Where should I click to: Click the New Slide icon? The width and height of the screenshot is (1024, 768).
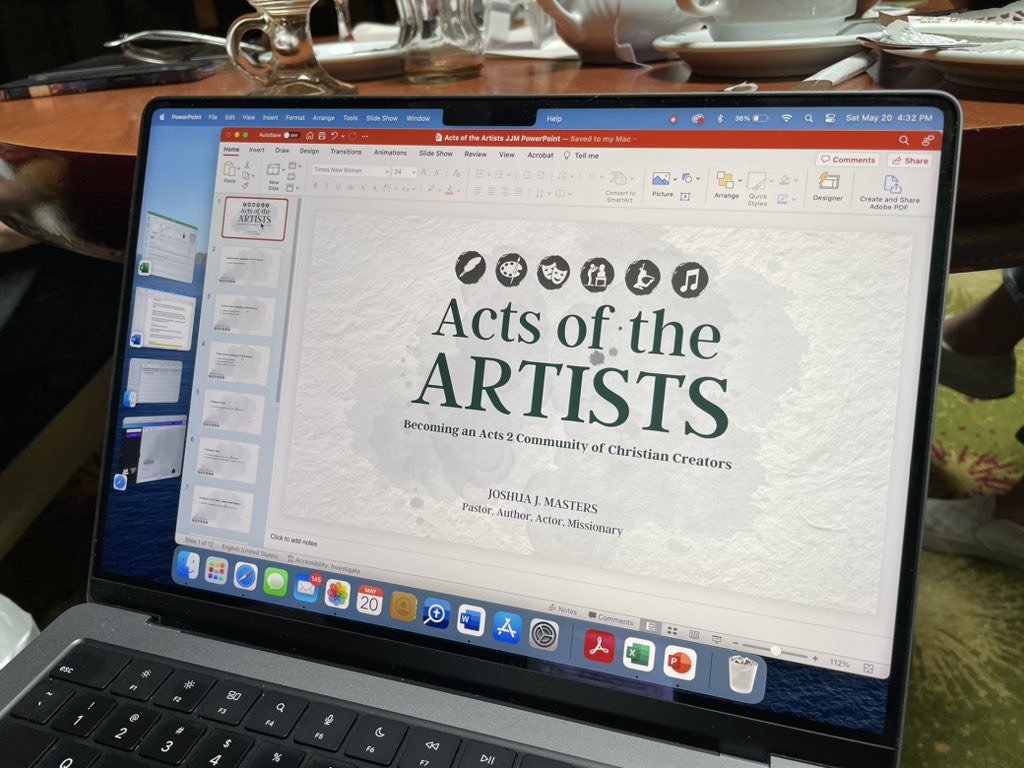274,170
